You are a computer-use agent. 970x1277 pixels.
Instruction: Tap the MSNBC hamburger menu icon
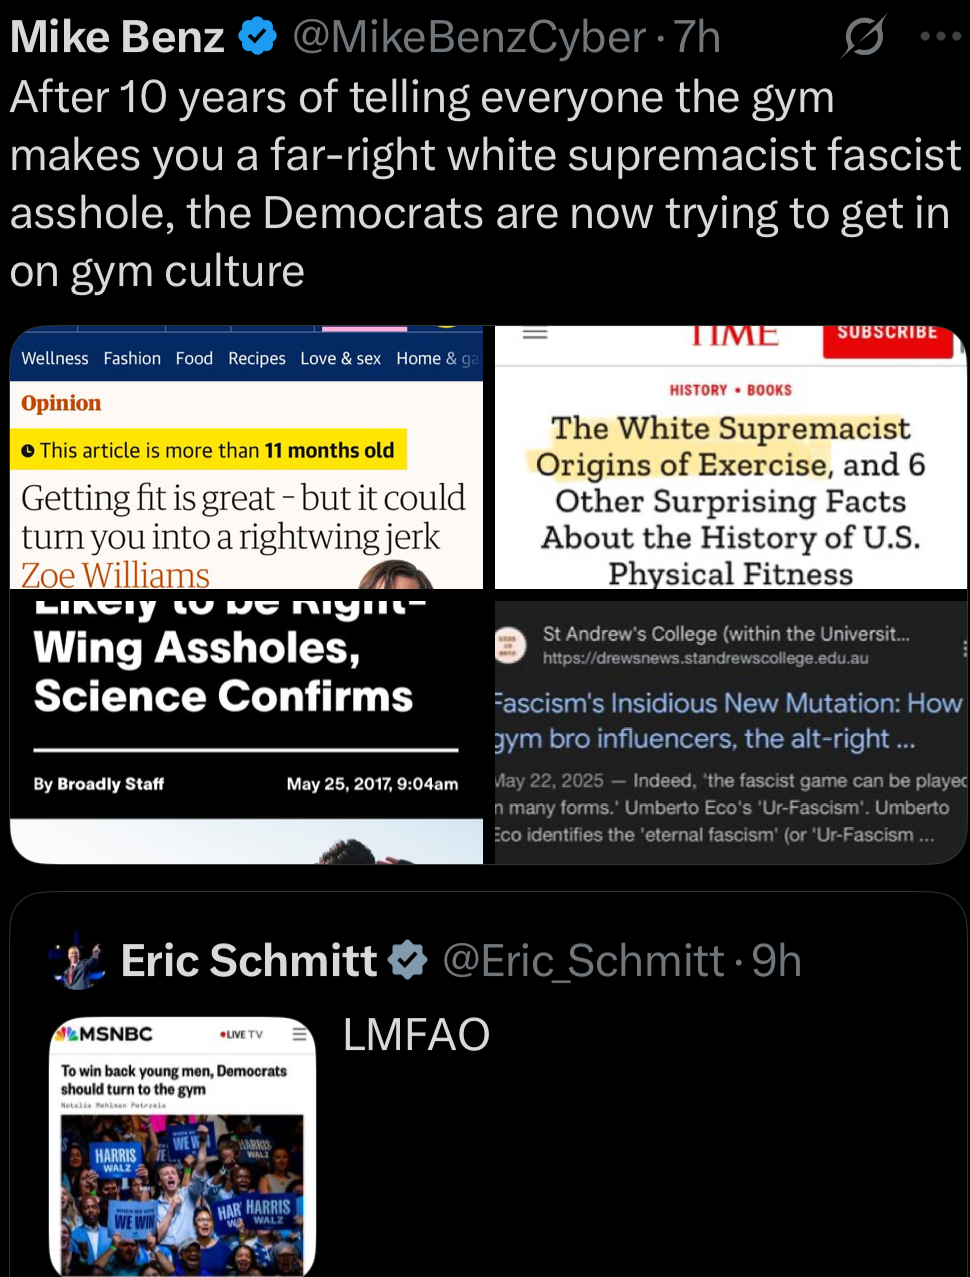(x=299, y=1034)
